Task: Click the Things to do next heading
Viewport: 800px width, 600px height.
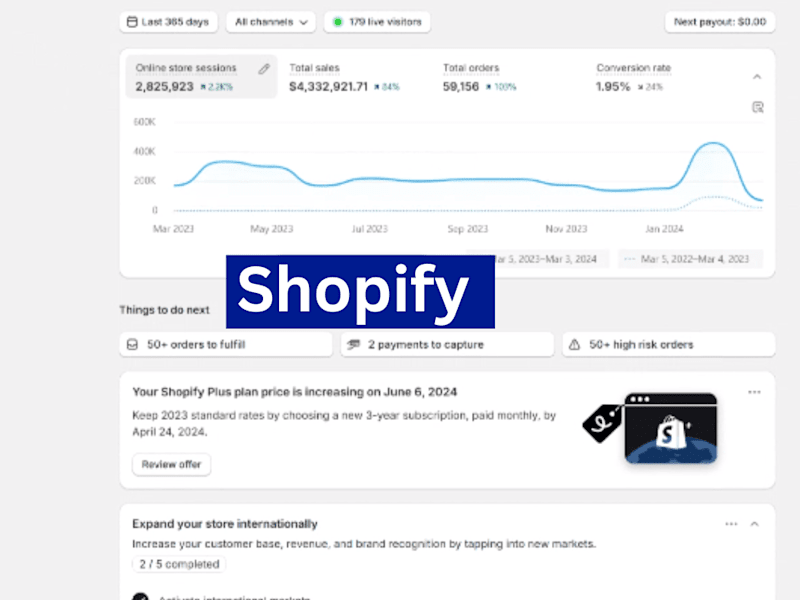Action: point(164,310)
